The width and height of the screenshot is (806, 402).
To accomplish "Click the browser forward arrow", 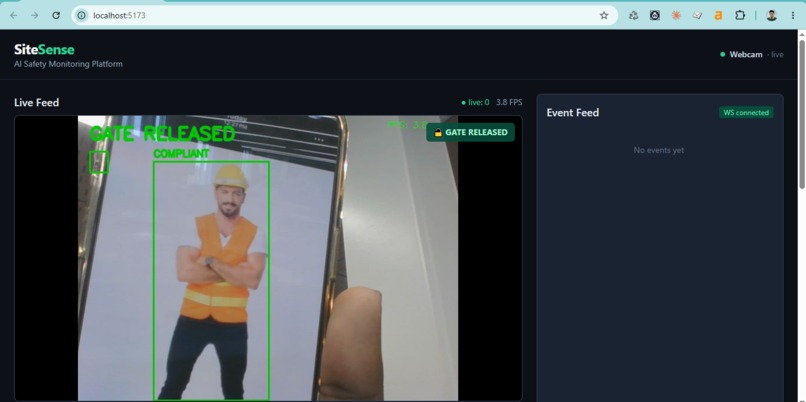I will coord(34,15).
